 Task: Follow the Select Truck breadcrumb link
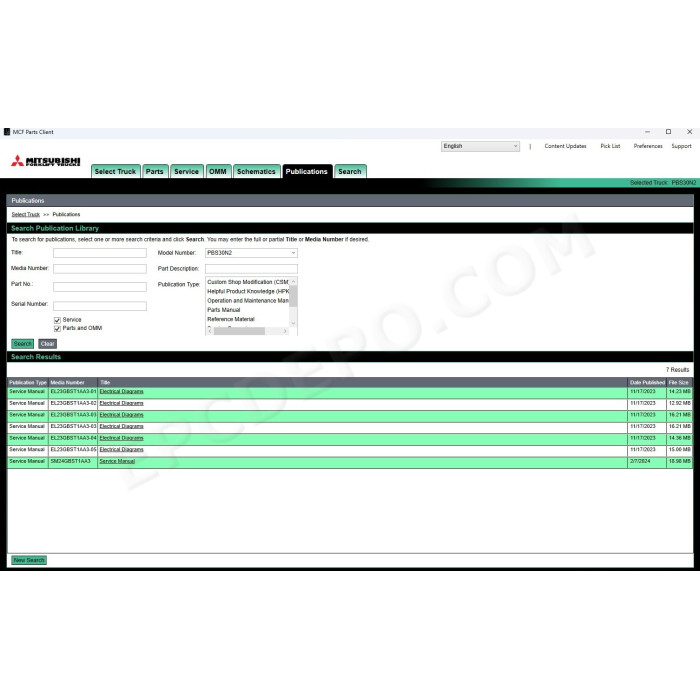[25, 215]
